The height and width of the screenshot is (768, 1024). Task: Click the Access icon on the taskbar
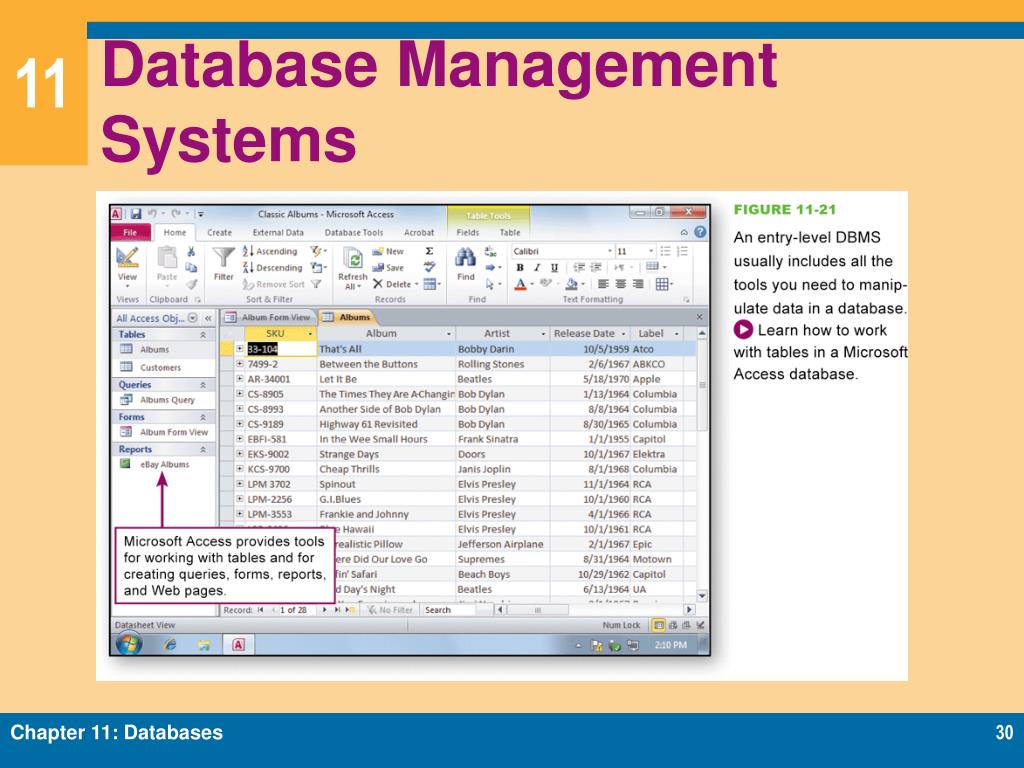(238, 645)
